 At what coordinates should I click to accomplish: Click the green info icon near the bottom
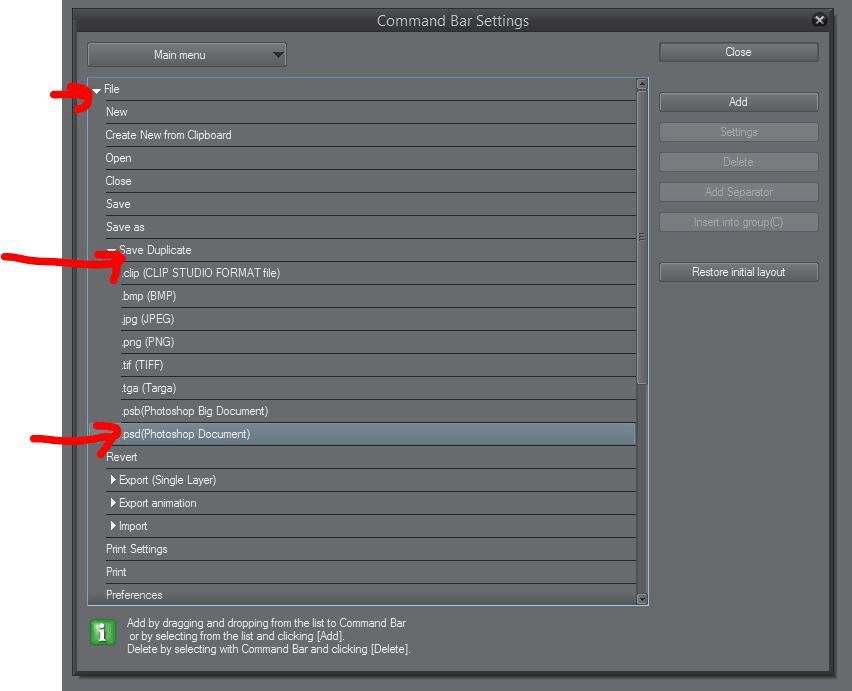(100, 632)
